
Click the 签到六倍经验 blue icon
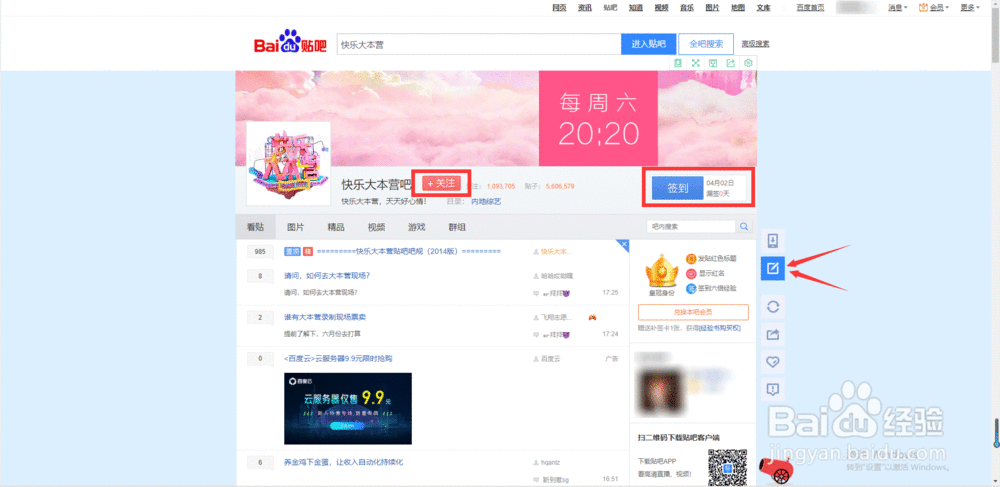point(691,288)
